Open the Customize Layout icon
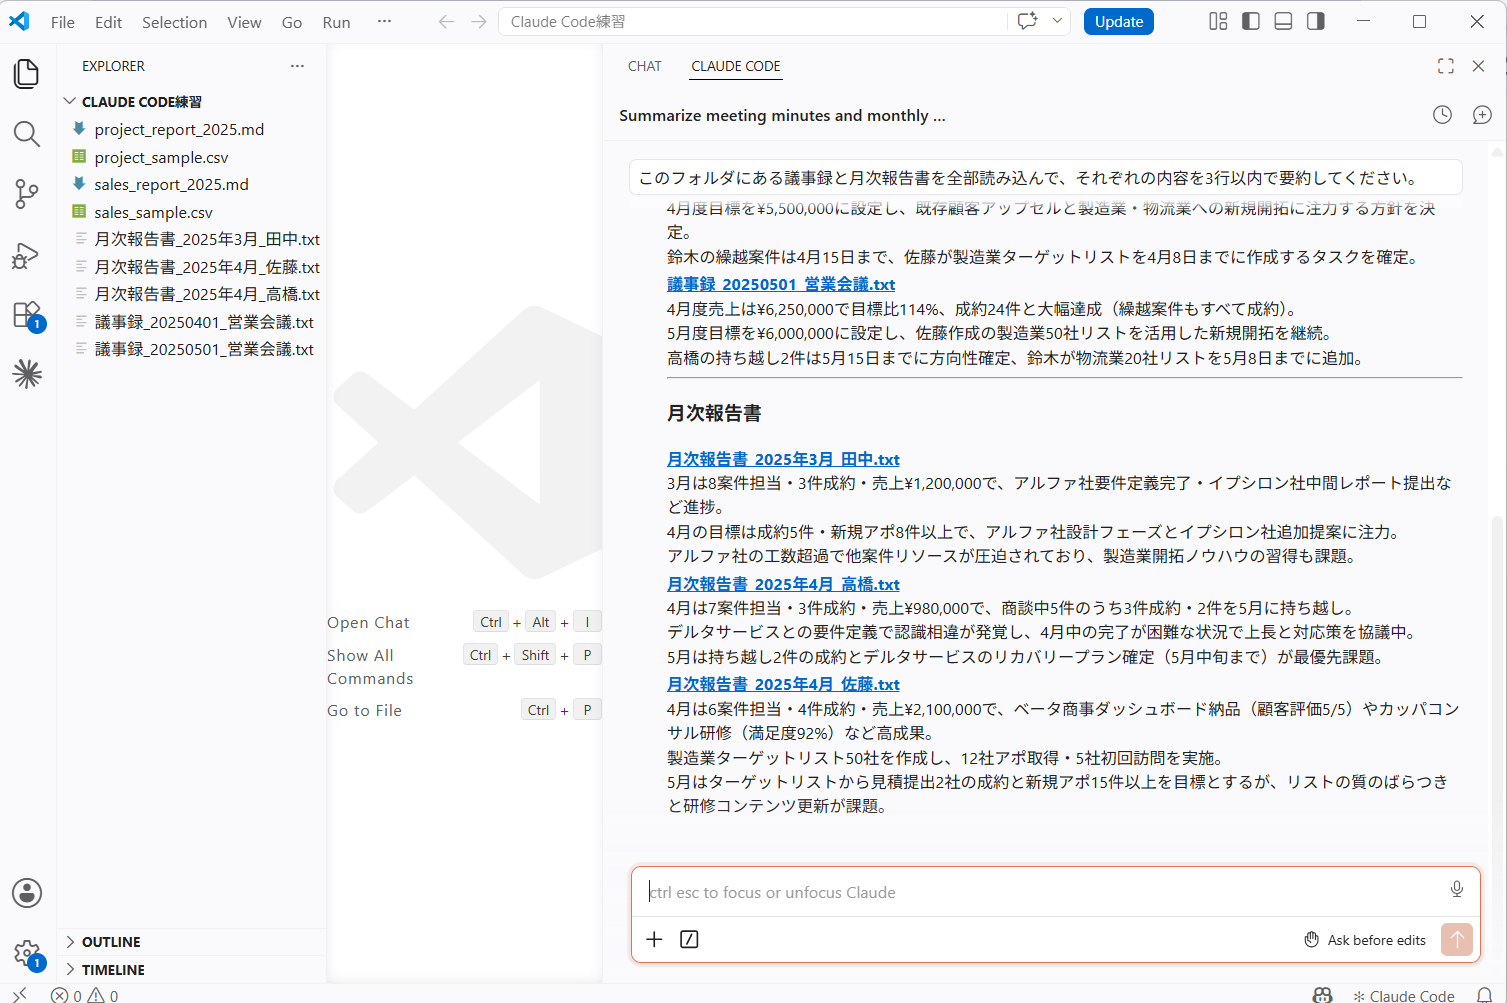Image resolution: width=1507 pixels, height=1003 pixels. pos(1218,21)
